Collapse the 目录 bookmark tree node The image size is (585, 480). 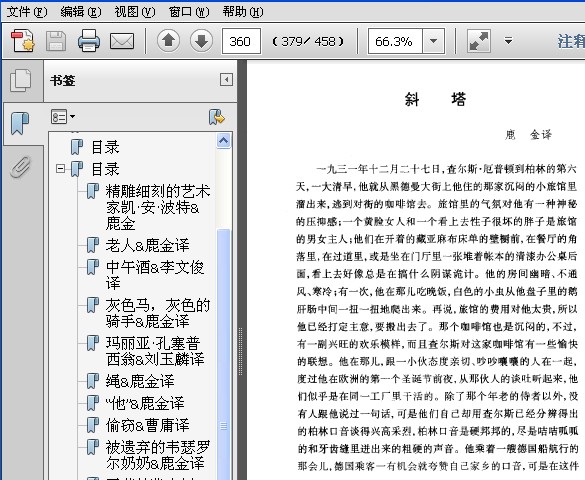(60, 169)
